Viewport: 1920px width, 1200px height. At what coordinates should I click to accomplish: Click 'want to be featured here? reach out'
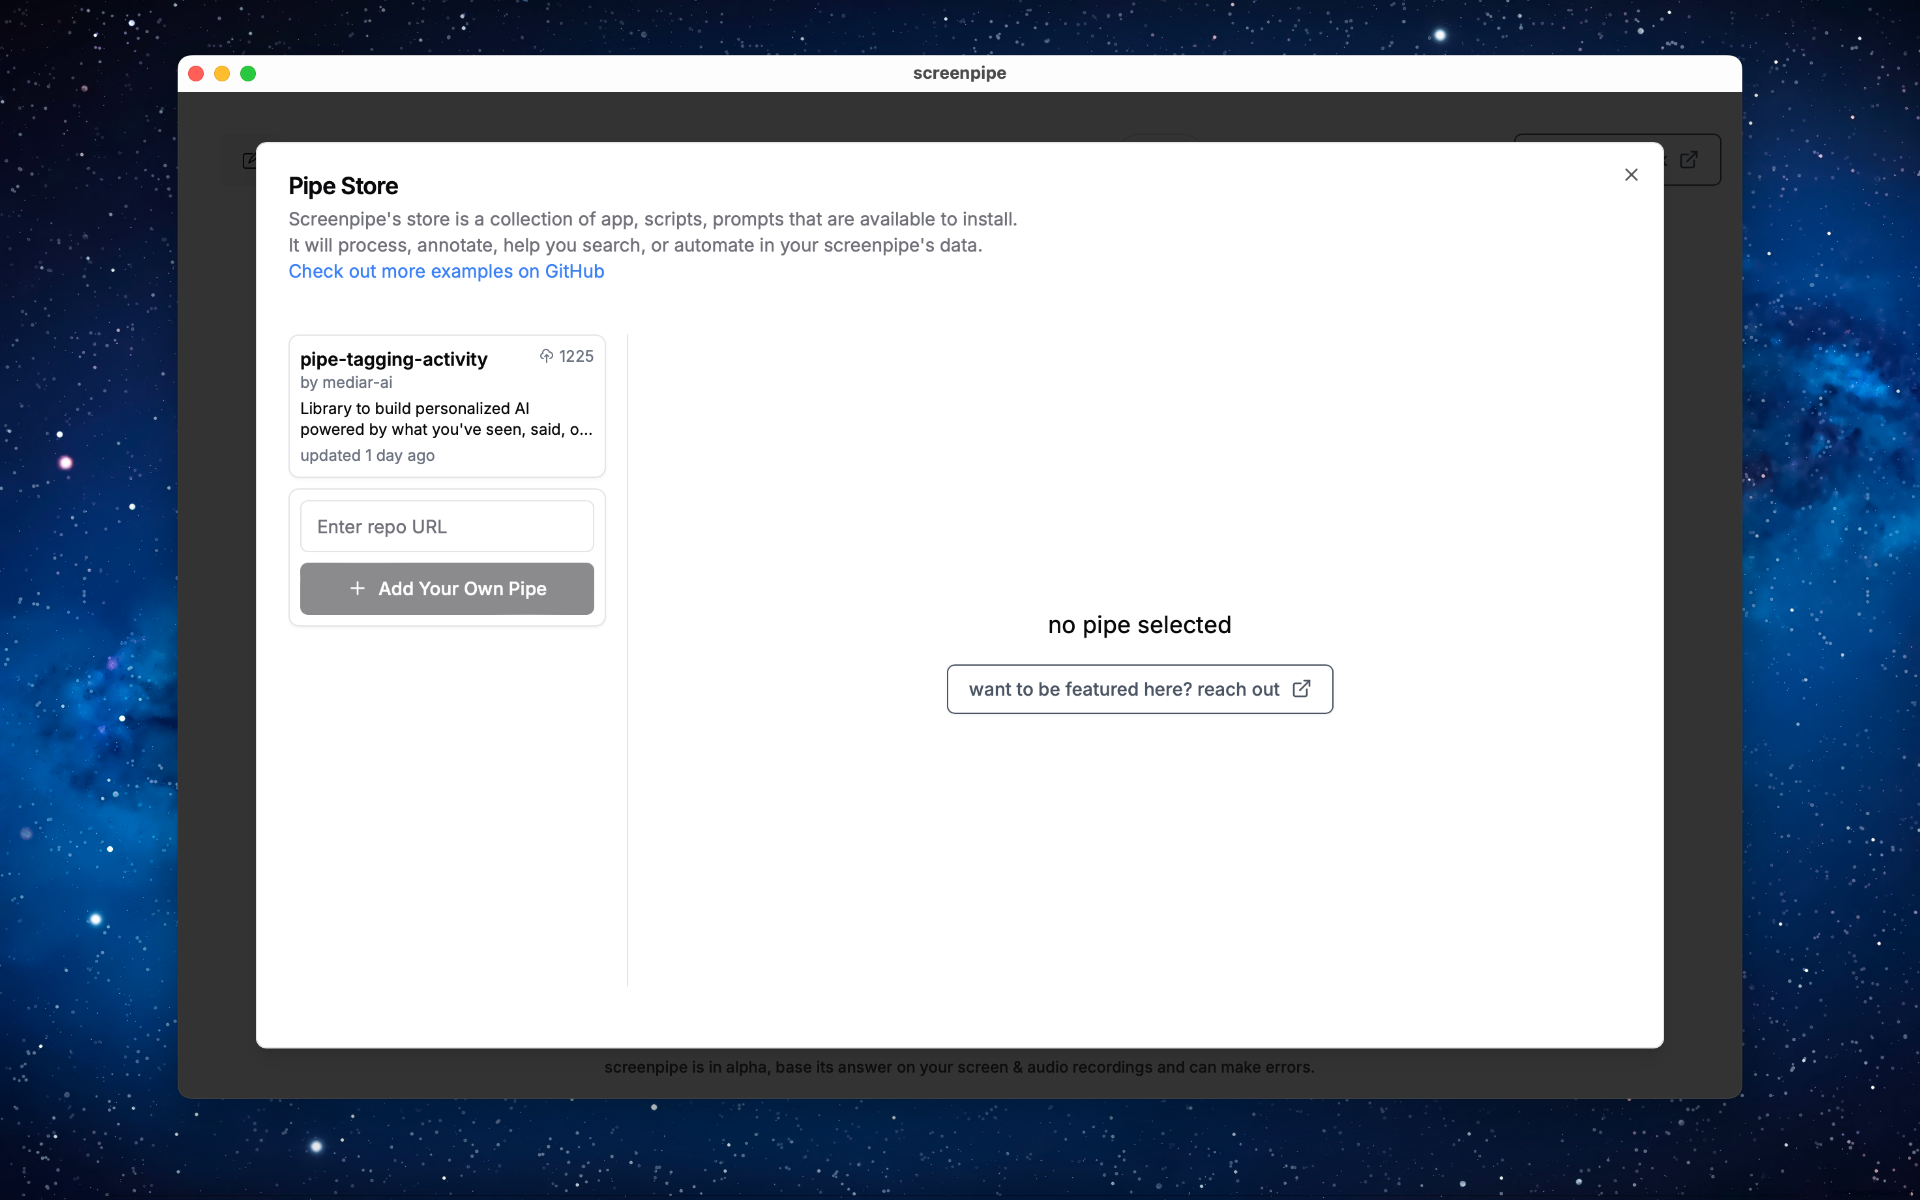click(x=1123, y=689)
